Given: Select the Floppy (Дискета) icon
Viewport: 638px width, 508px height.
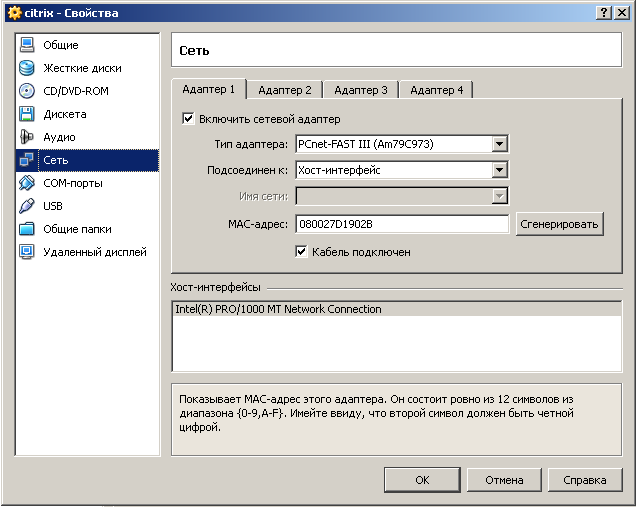Looking at the screenshot, I should [27, 114].
